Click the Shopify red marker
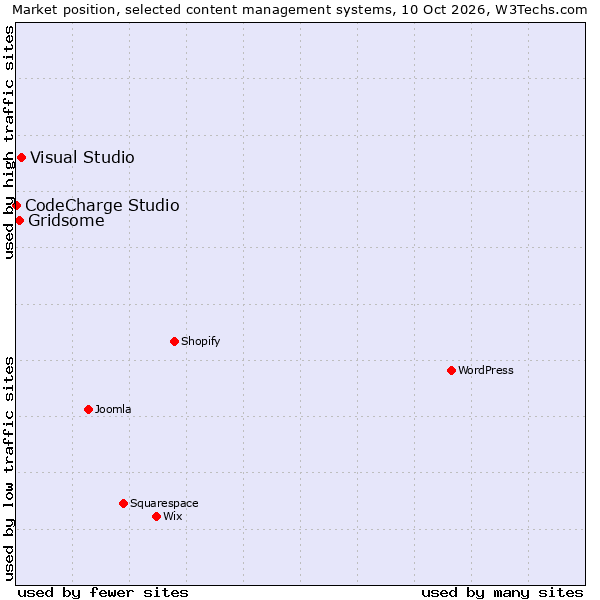Screen dimensions: 600x600 (x=174, y=341)
